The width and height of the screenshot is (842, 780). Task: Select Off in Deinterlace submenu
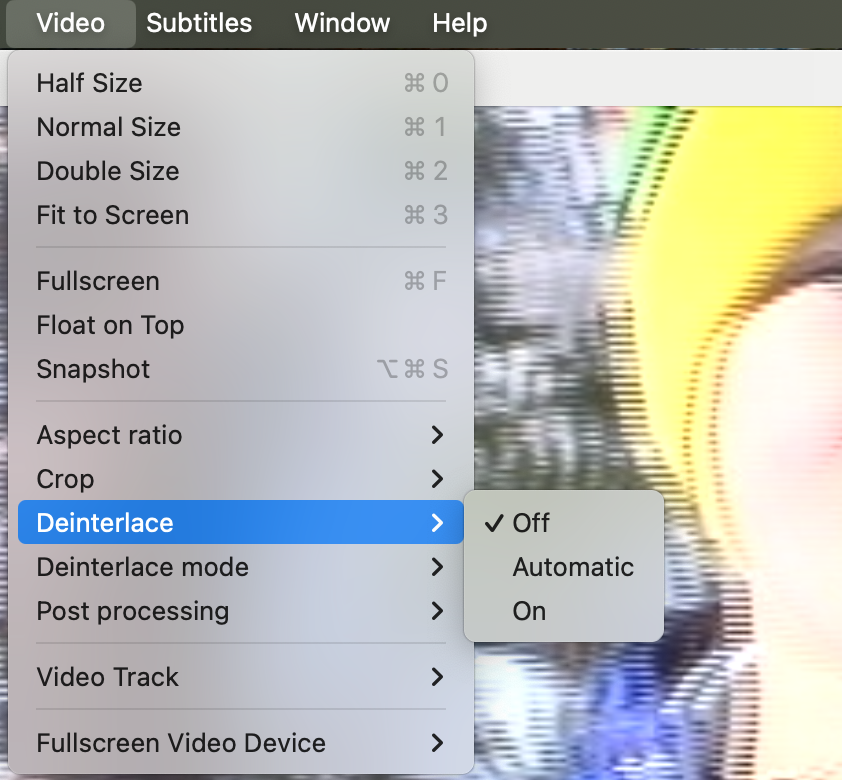click(x=531, y=523)
